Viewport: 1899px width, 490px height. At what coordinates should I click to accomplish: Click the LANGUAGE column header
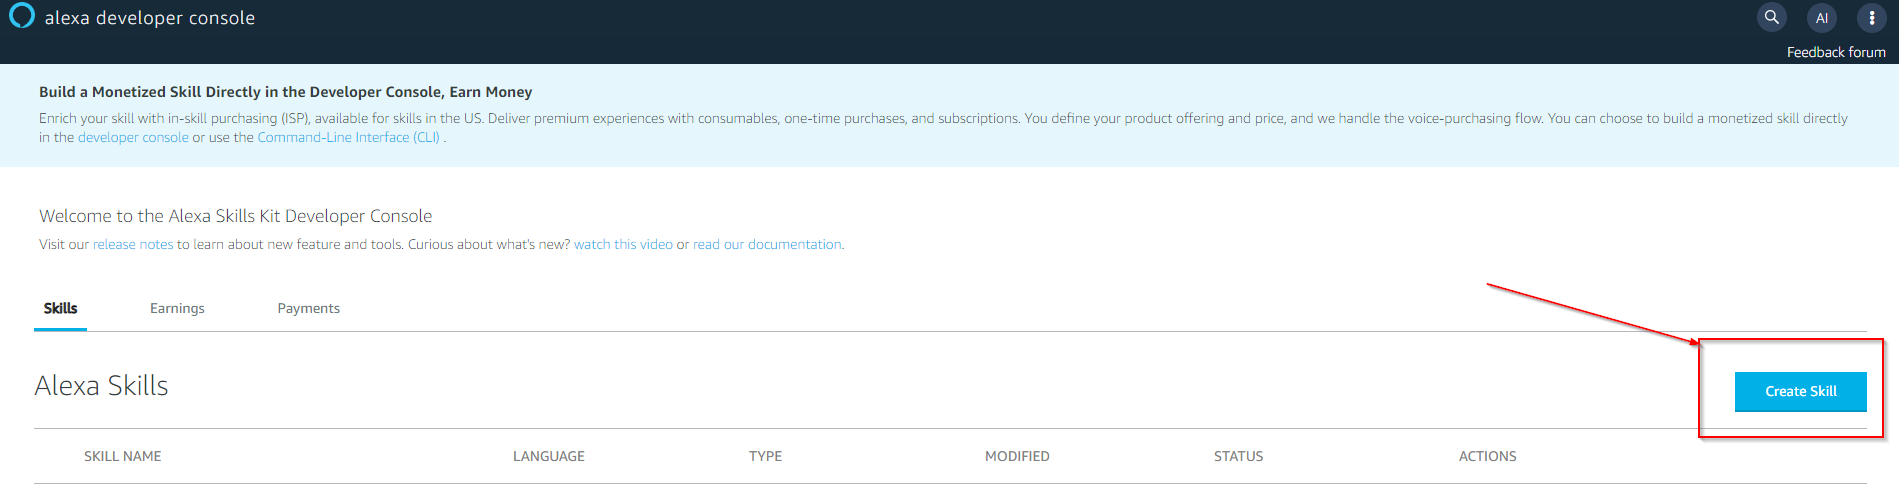tap(548, 456)
